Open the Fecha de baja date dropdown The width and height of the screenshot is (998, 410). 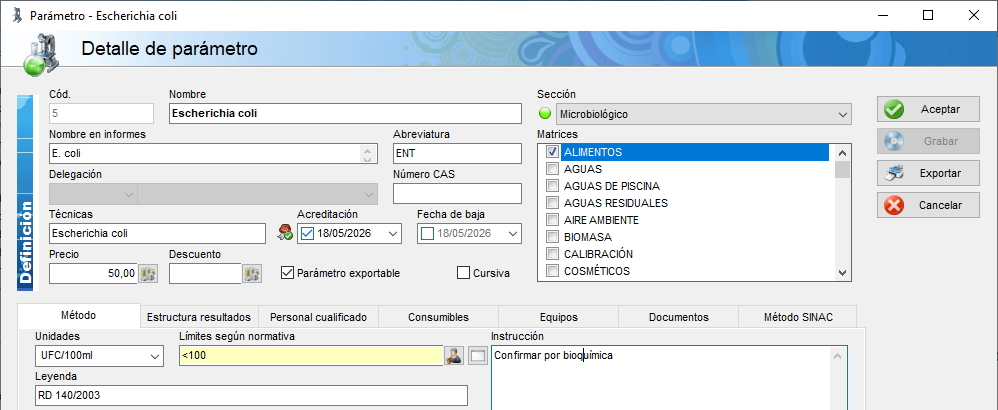tap(513, 234)
